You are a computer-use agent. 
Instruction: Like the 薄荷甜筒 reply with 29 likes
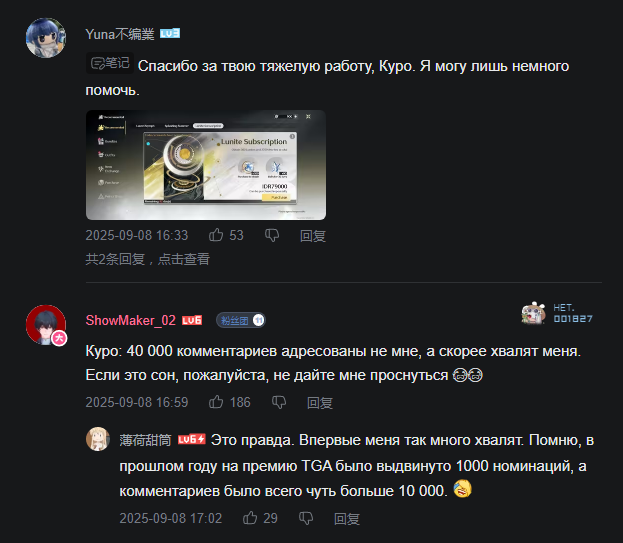250,518
